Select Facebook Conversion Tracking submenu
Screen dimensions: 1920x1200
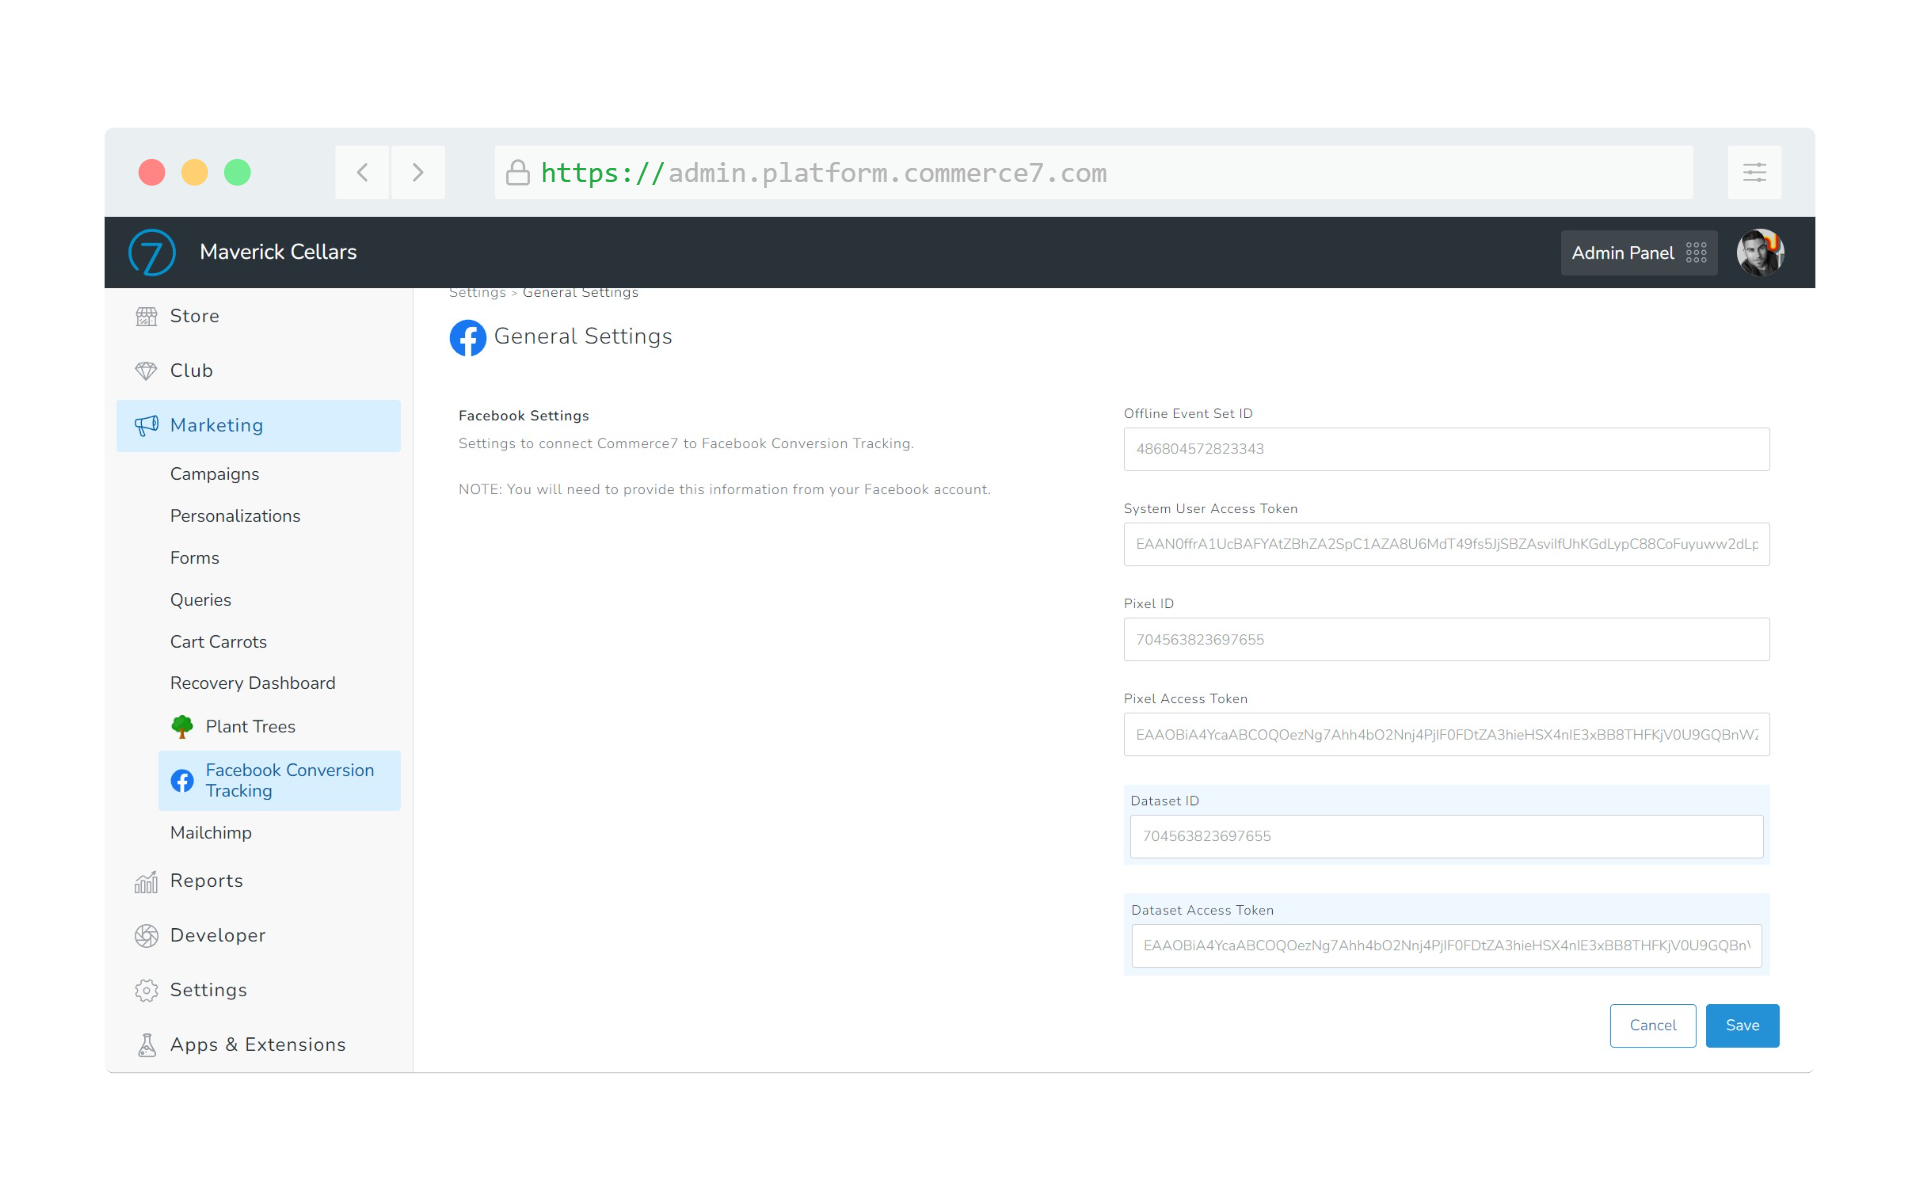point(279,781)
